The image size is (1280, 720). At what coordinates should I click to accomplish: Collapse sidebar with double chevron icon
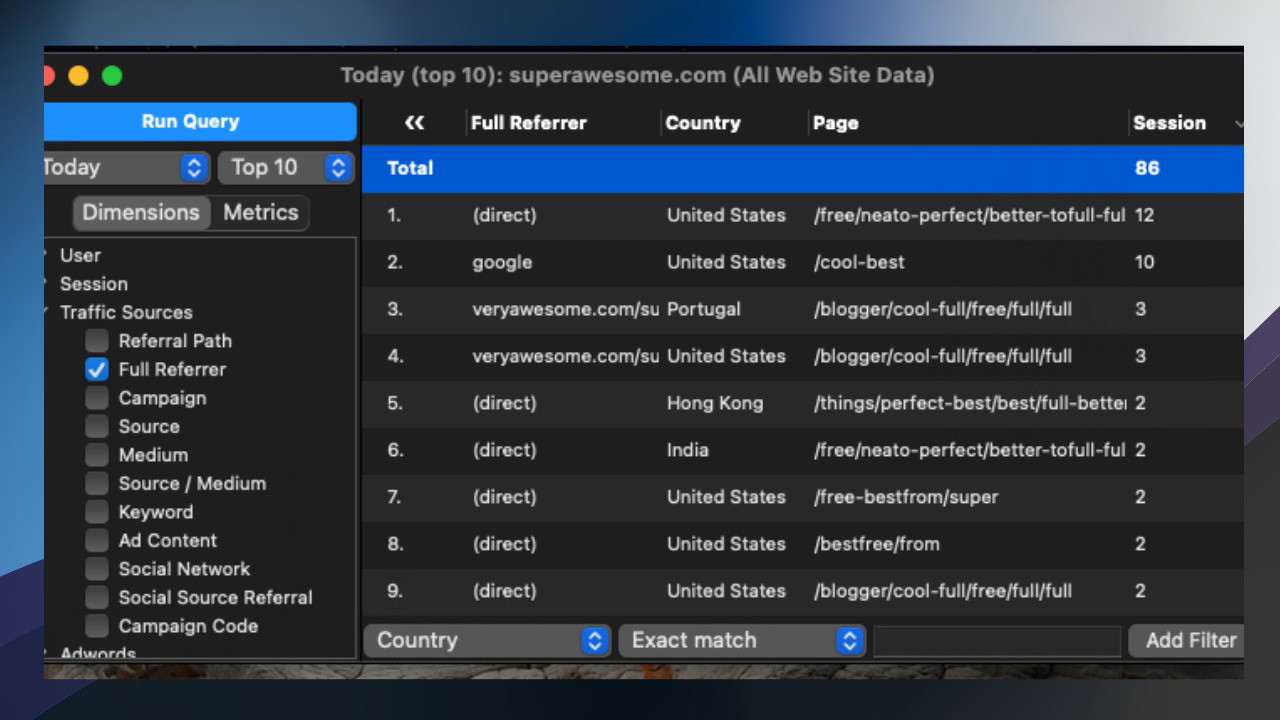[x=414, y=123]
